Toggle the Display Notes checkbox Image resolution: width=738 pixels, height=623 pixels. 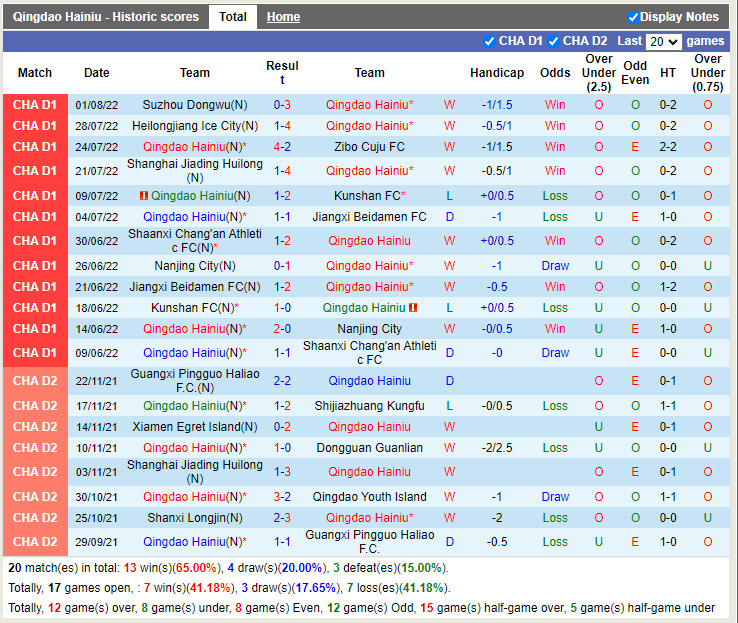tap(633, 17)
